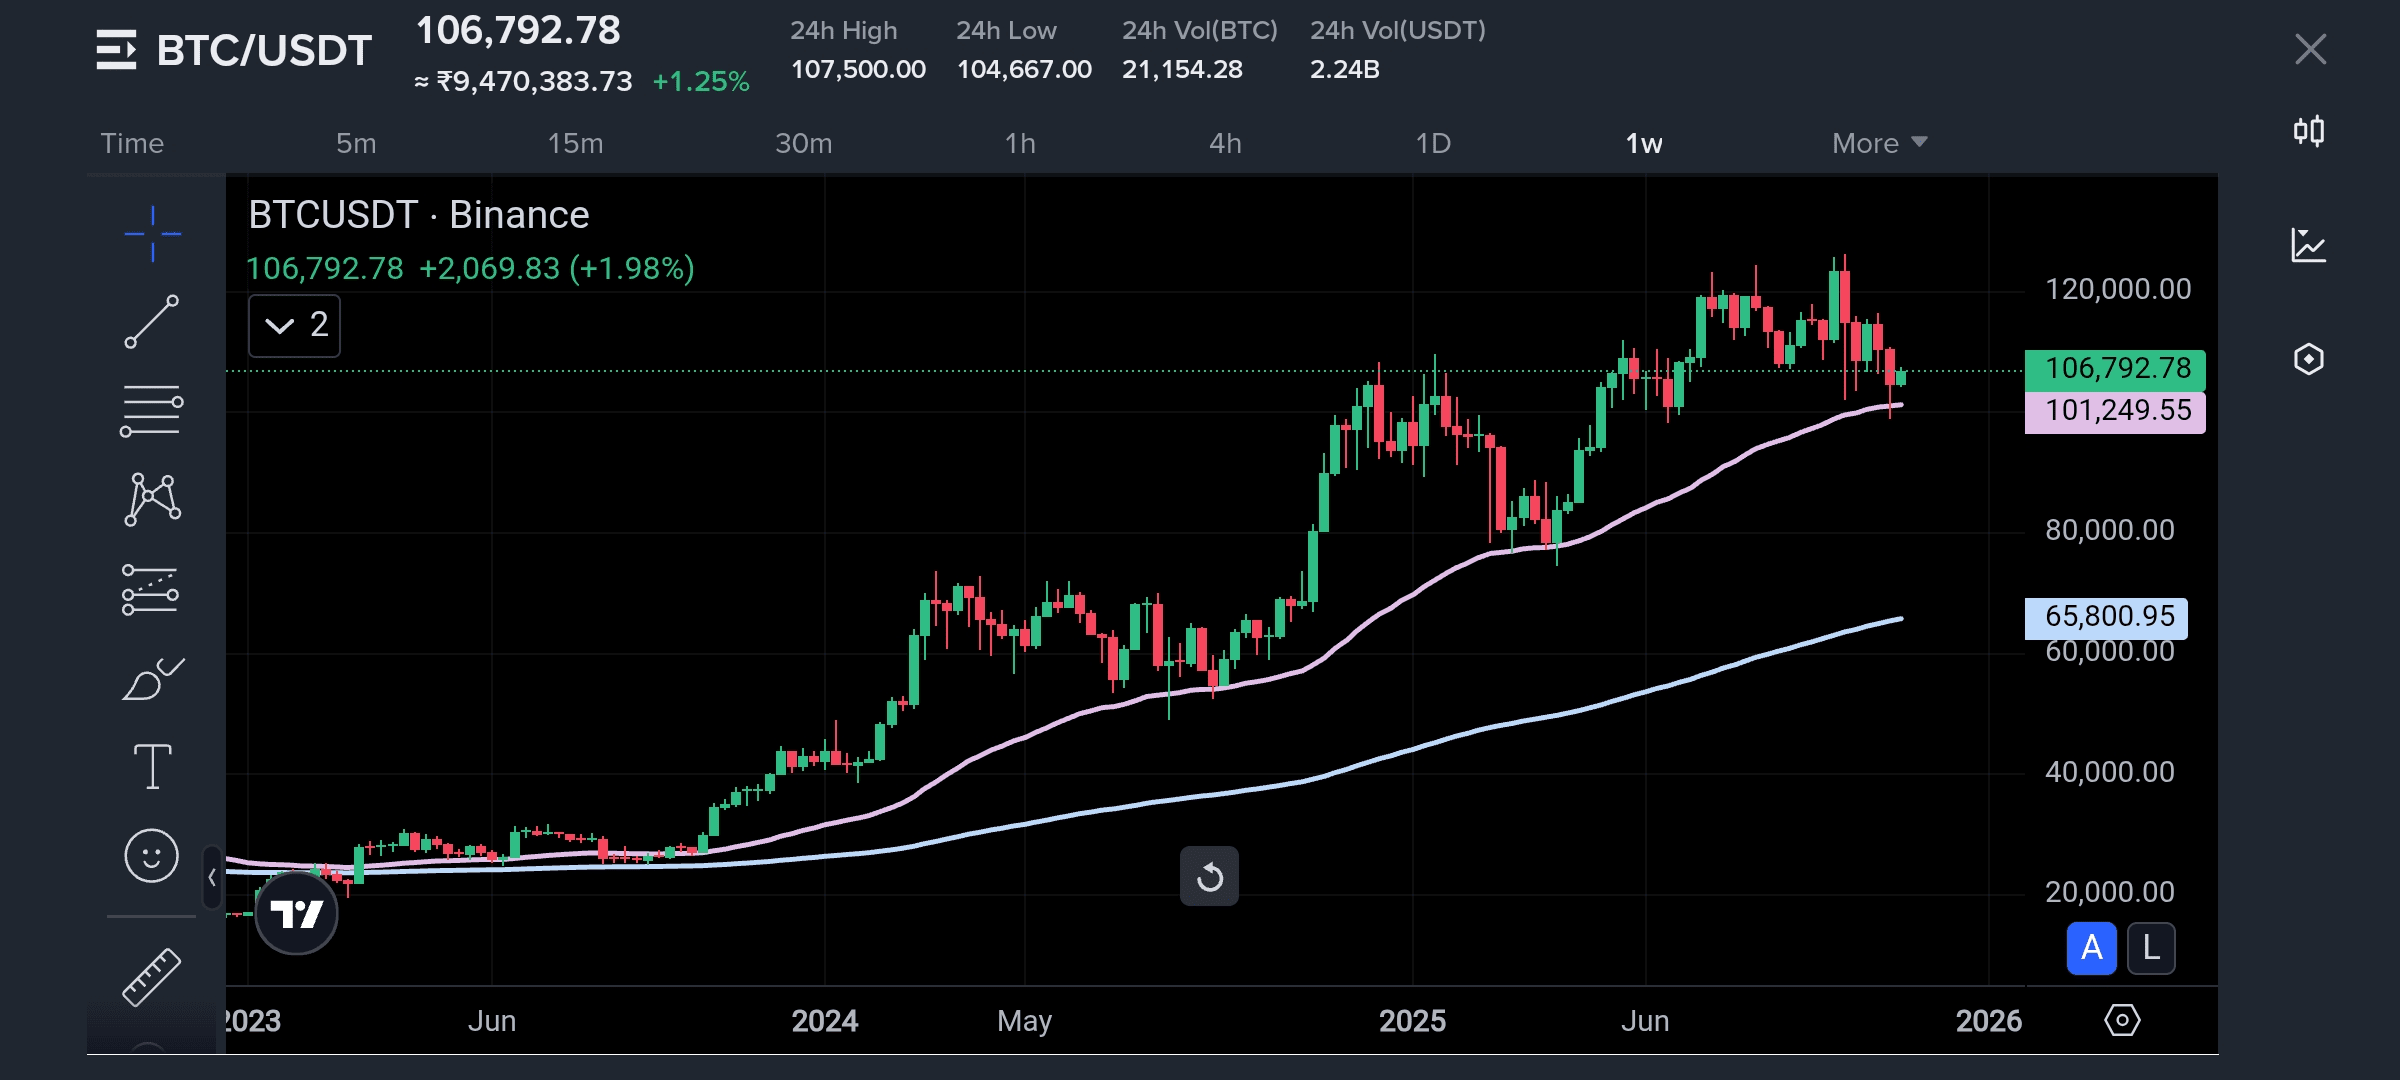This screenshot has height=1080, width=2400.
Task: Select the ruler measure tool
Action: pyautogui.click(x=152, y=976)
